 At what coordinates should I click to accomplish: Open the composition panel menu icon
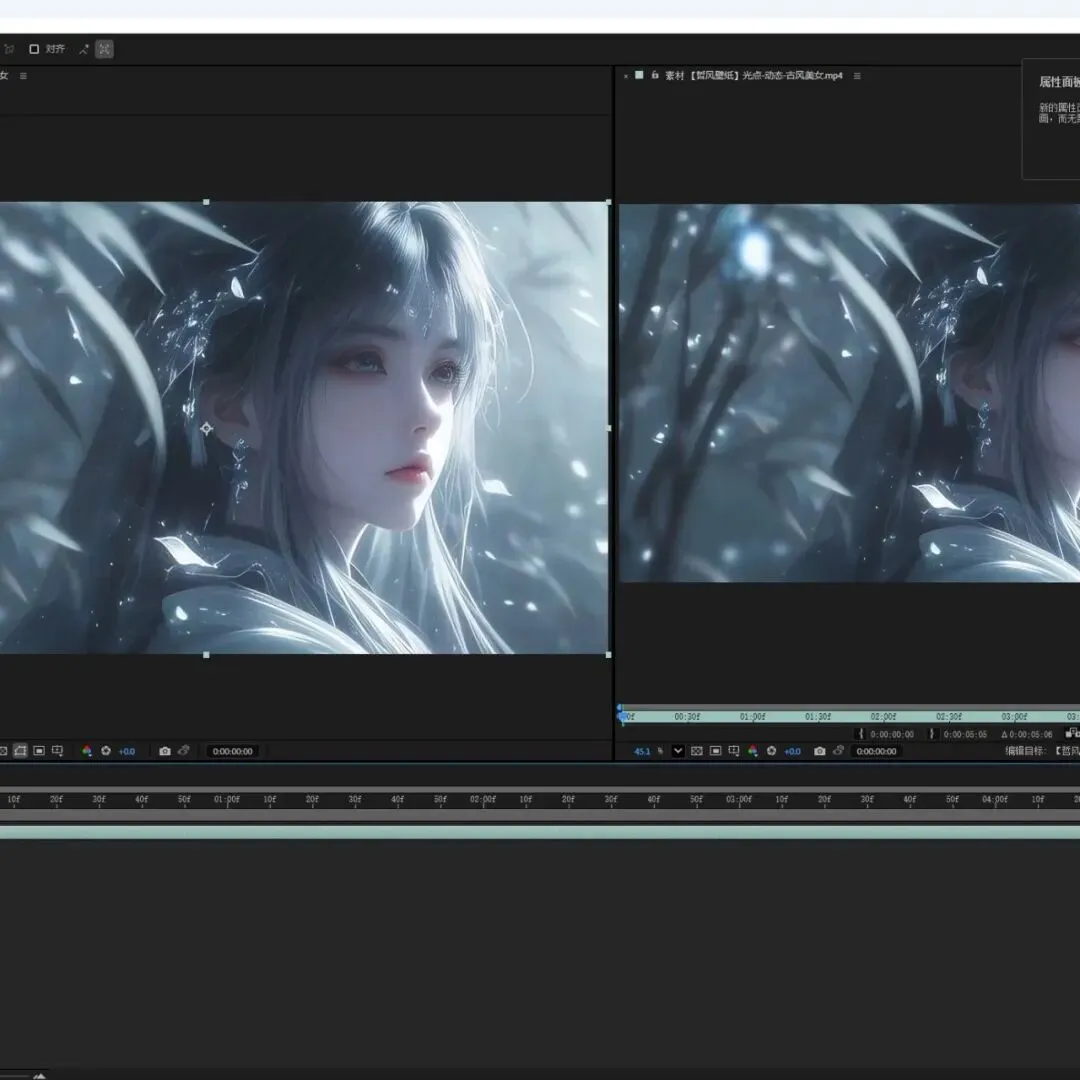(x=23, y=76)
